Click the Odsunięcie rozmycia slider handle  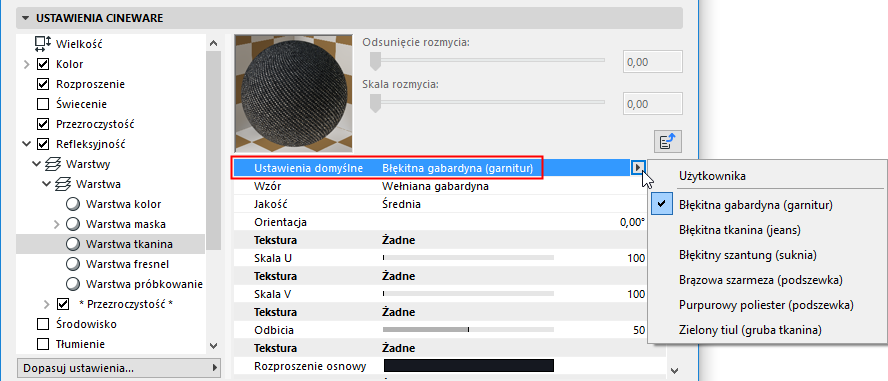[x=374, y=61]
